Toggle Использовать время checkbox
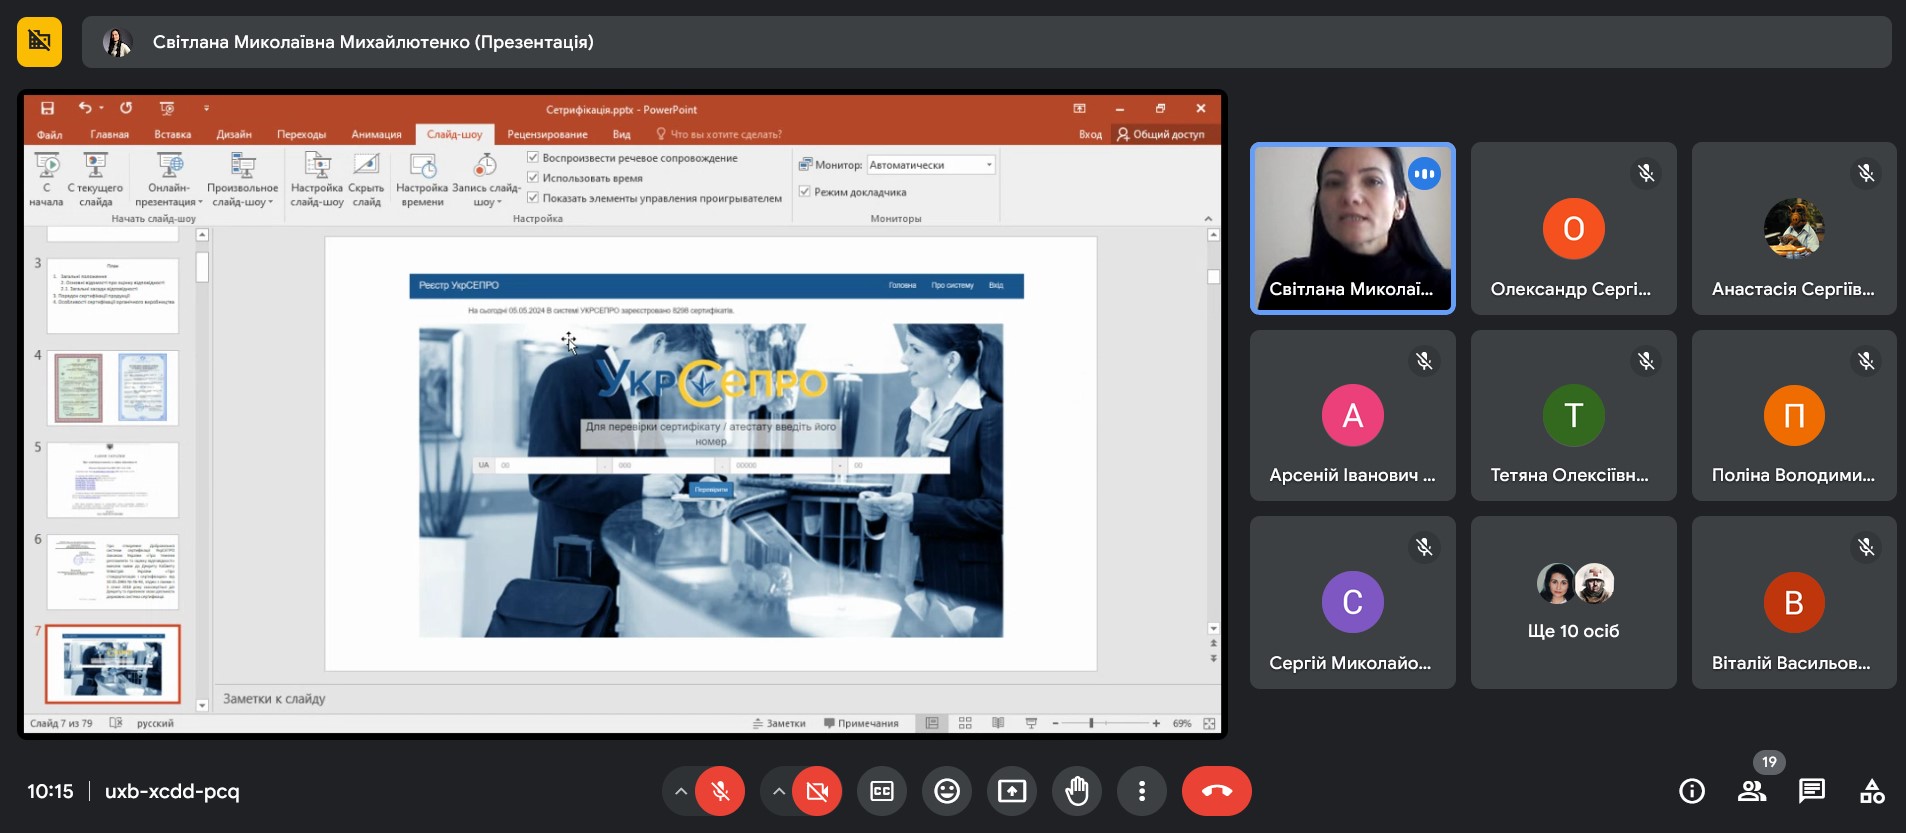Screen dimensions: 1906x833 [533, 178]
